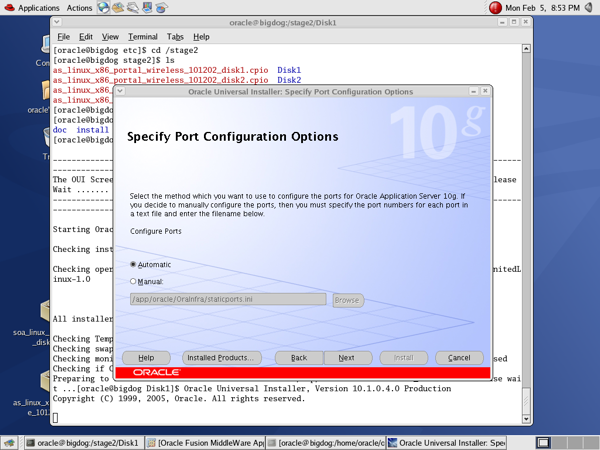Click the Show Desktop taskbar icon

point(9,443)
